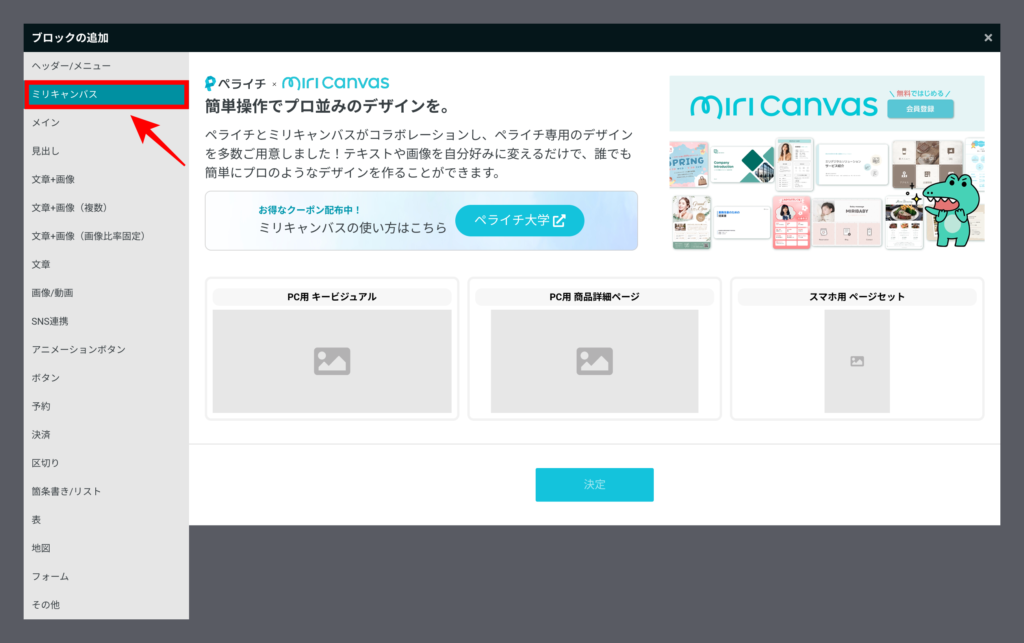Screen dimensions: 1024x643
Task: Choose the 決済 category
Action: click(106, 435)
